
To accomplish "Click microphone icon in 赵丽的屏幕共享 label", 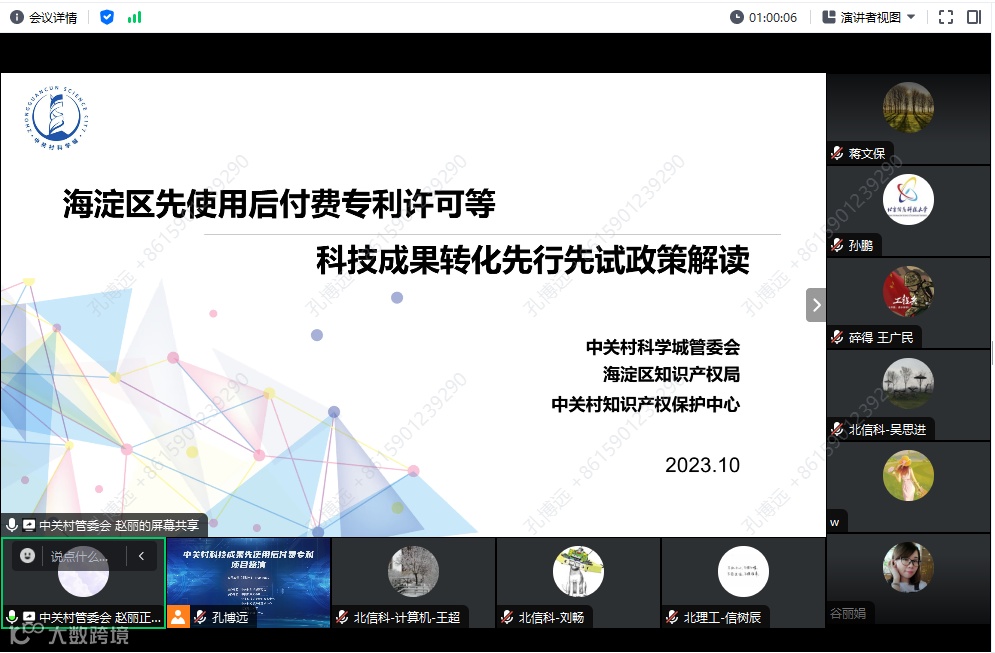I will coord(11,525).
